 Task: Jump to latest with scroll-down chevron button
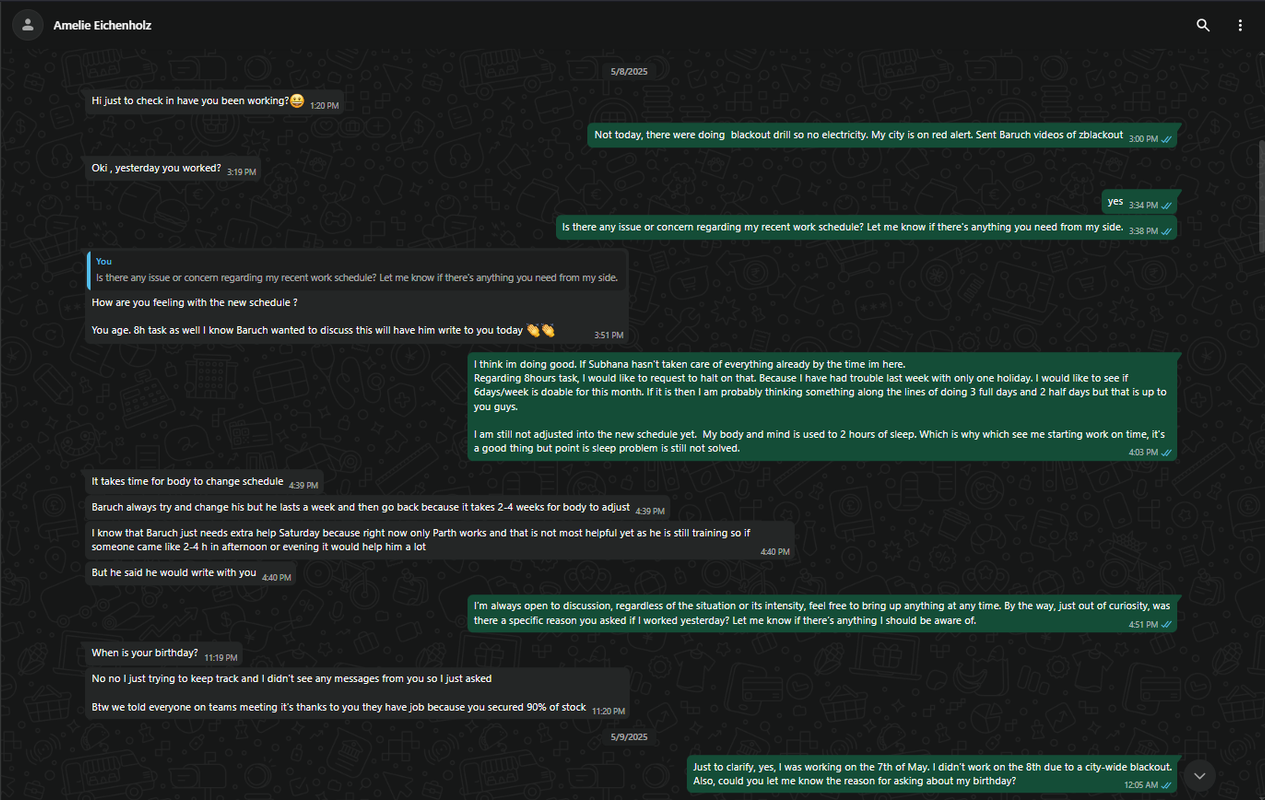[1199, 774]
